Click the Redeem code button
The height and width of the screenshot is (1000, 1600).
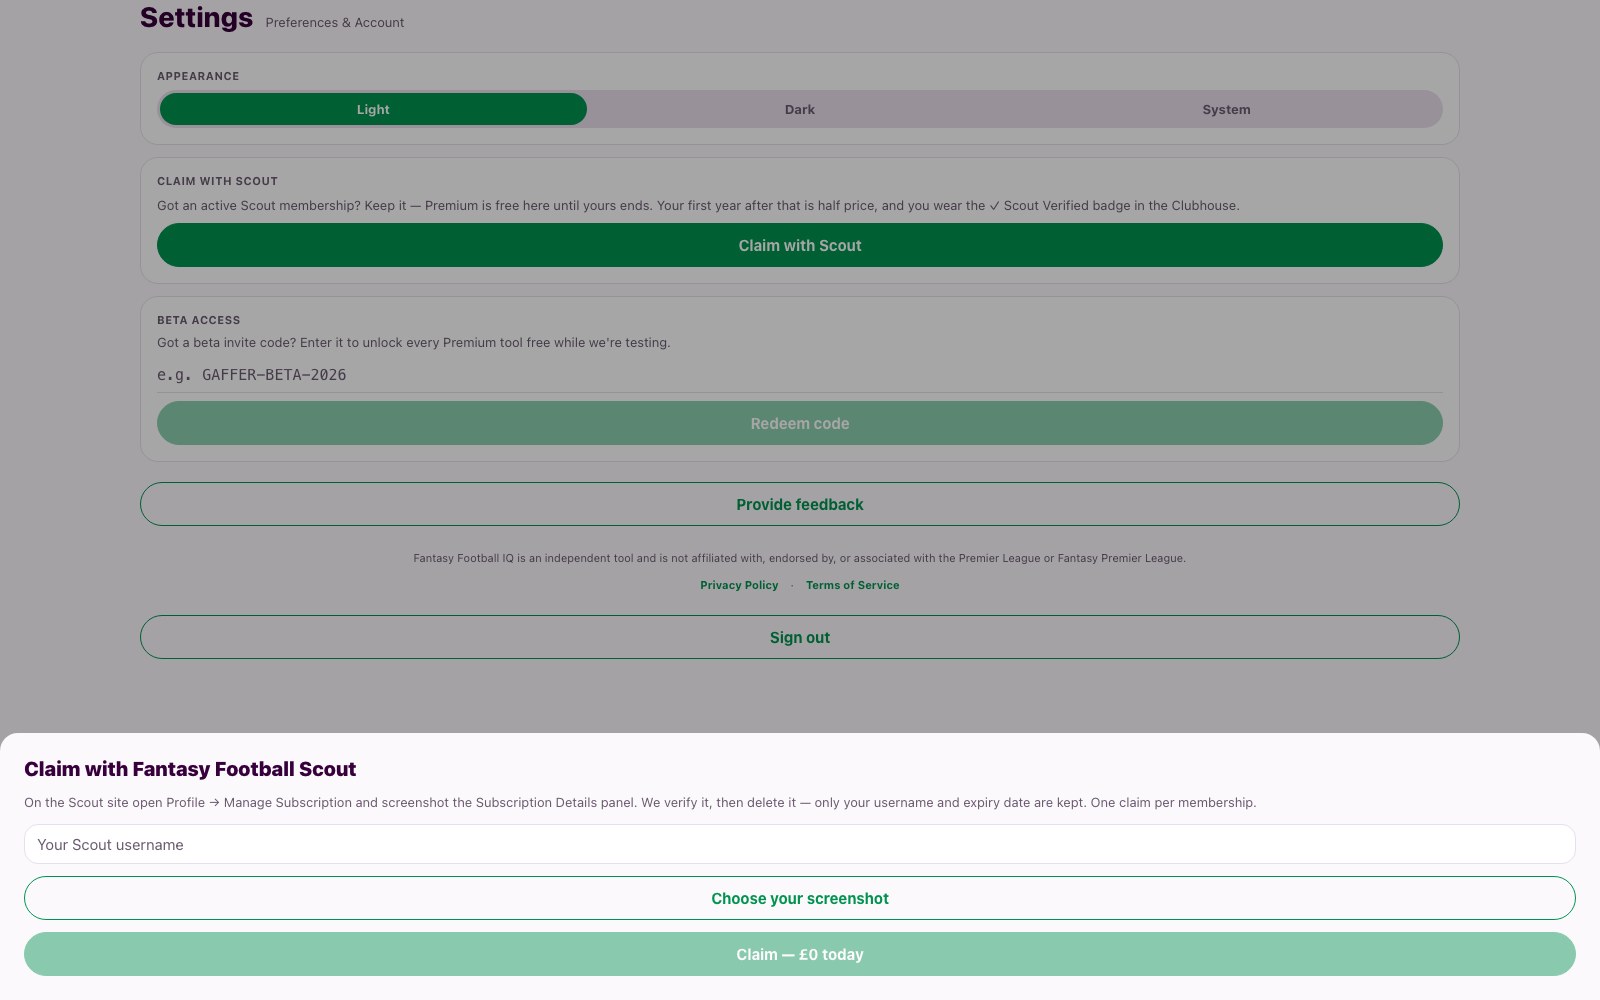point(800,423)
